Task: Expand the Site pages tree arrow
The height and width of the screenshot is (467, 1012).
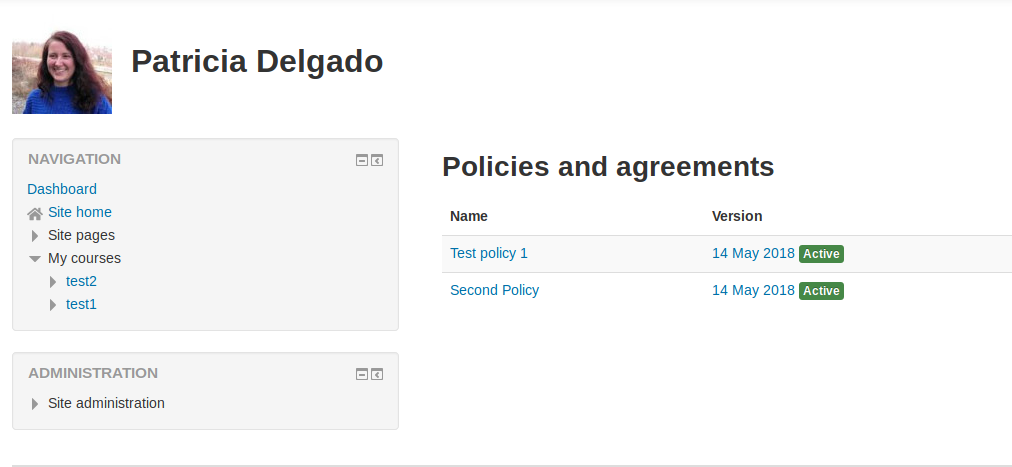Action: click(x=35, y=236)
